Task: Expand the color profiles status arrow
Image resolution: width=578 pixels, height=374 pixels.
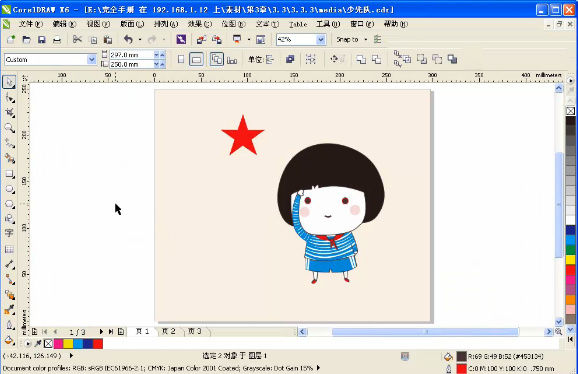Action: [318, 367]
